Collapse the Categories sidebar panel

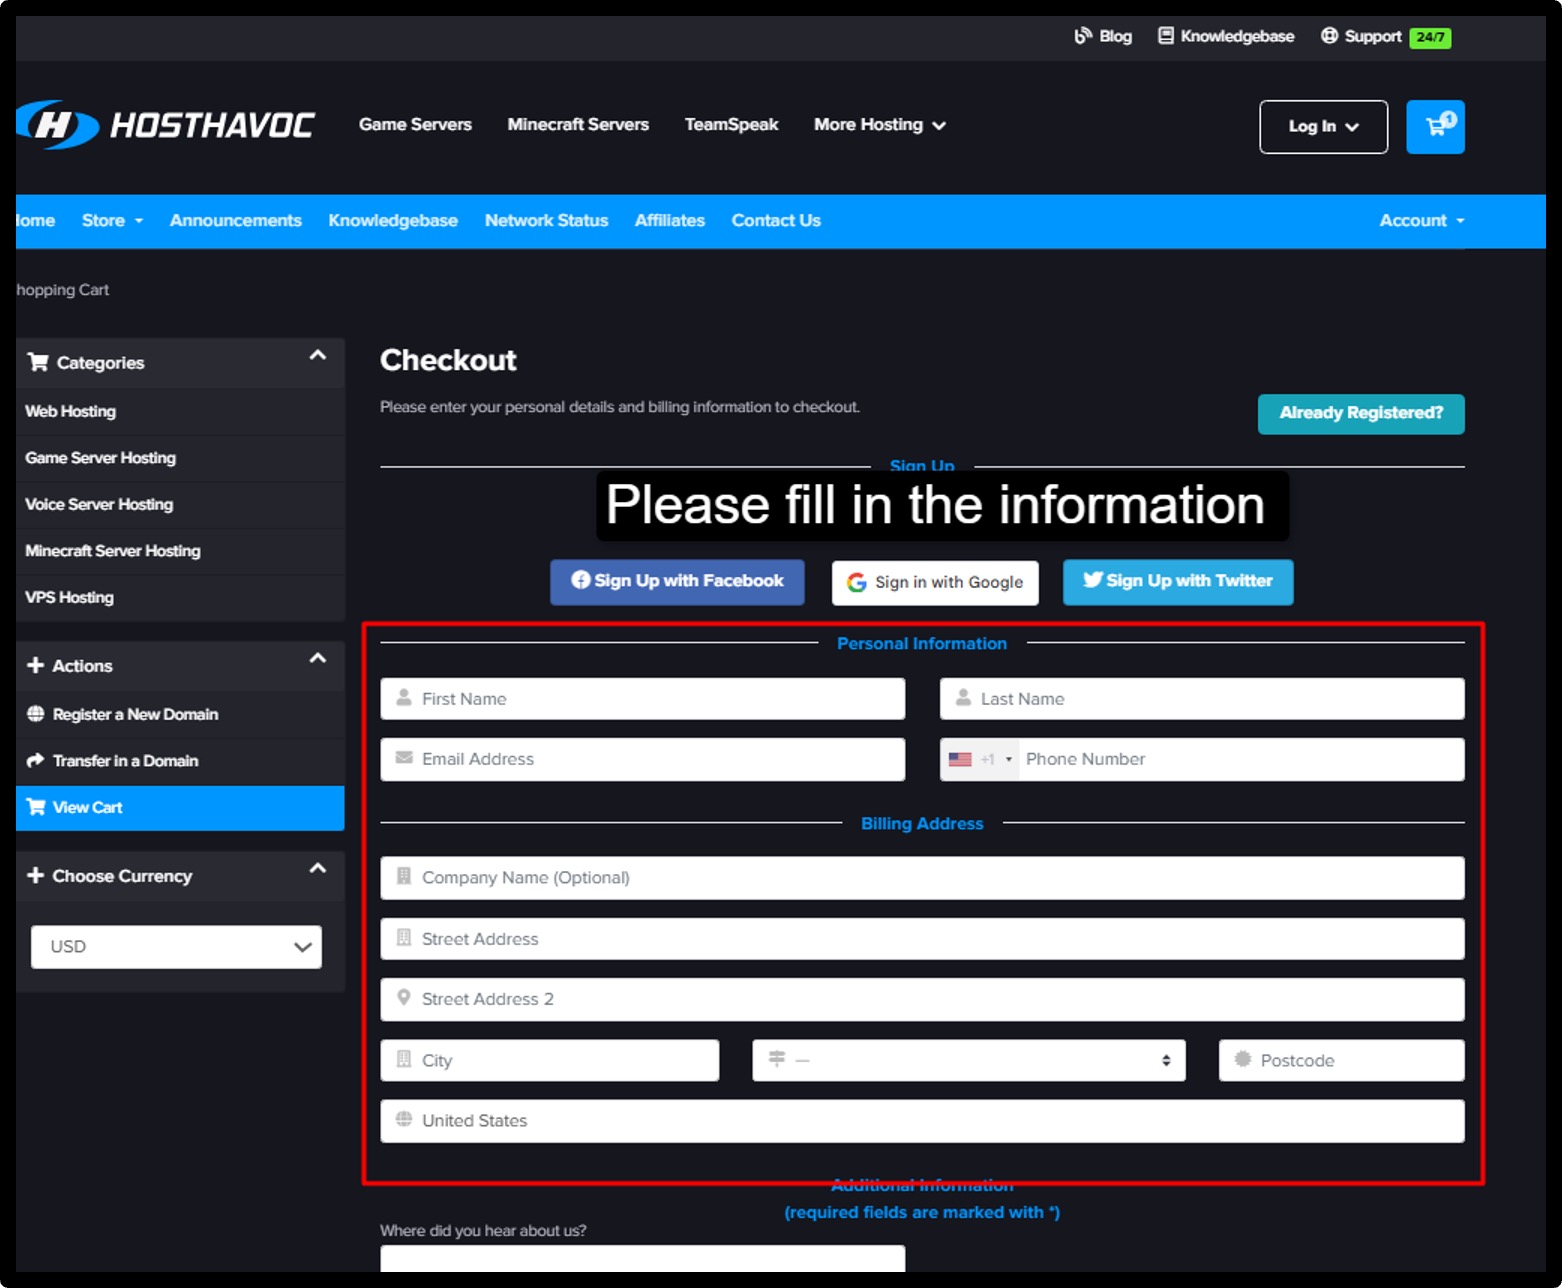click(318, 354)
